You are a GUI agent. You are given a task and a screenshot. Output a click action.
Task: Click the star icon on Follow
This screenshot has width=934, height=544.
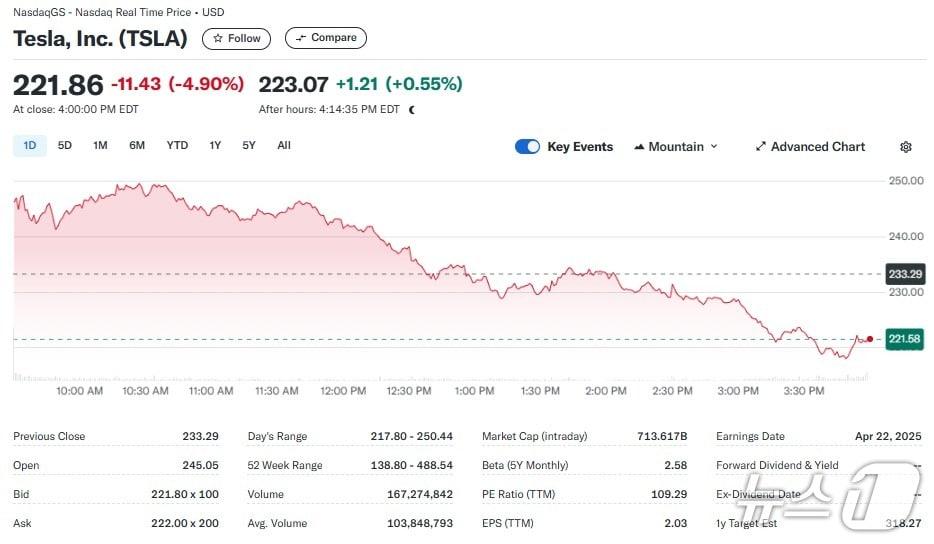point(218,38)
